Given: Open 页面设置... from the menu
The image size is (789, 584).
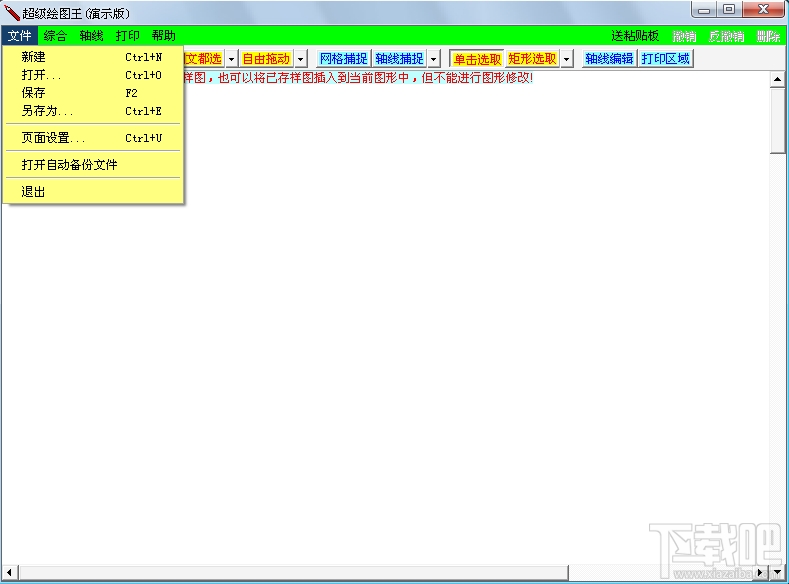Looking at the screenshot, I should (x=93, y=138).
